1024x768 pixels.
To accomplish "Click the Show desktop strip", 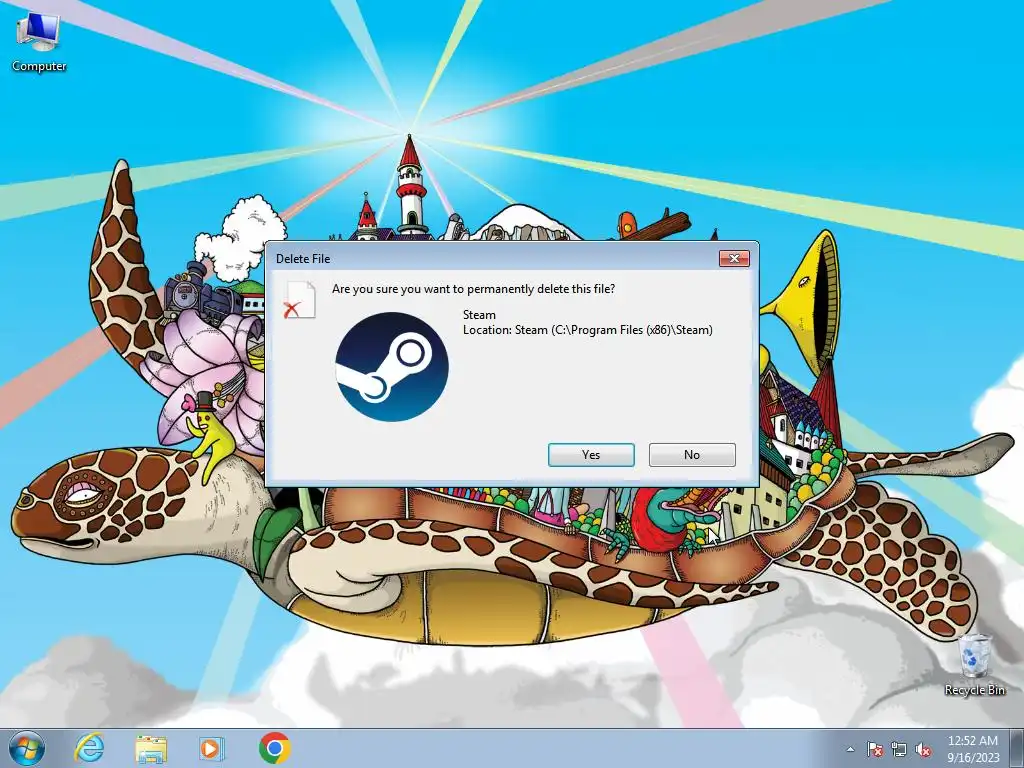I will pyautogui.click(x=1016, y=748).
